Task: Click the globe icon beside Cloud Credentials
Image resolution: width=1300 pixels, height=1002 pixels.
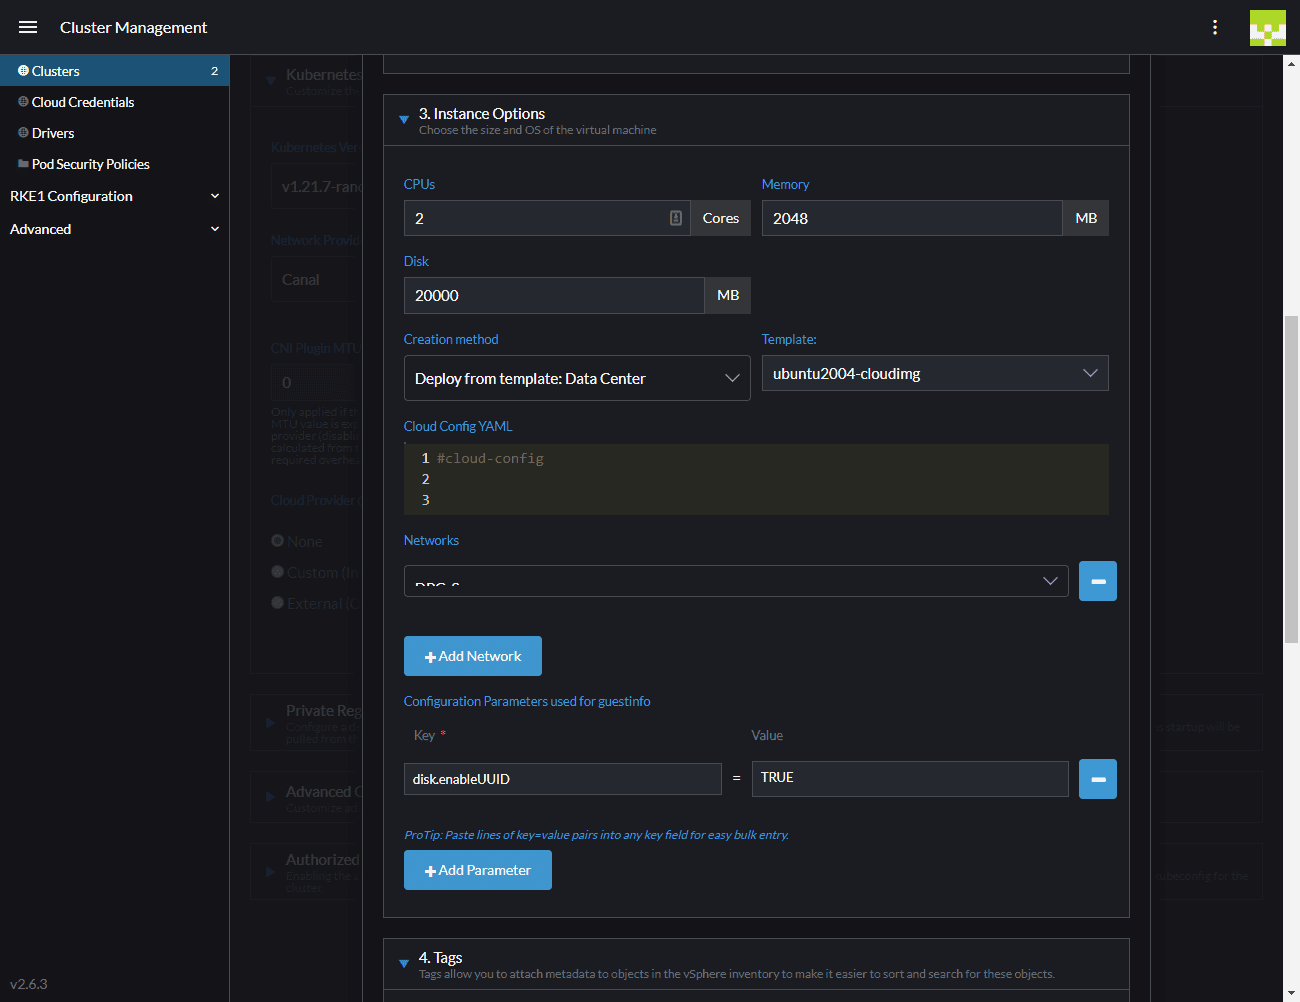Action: (x=23, y=102)
